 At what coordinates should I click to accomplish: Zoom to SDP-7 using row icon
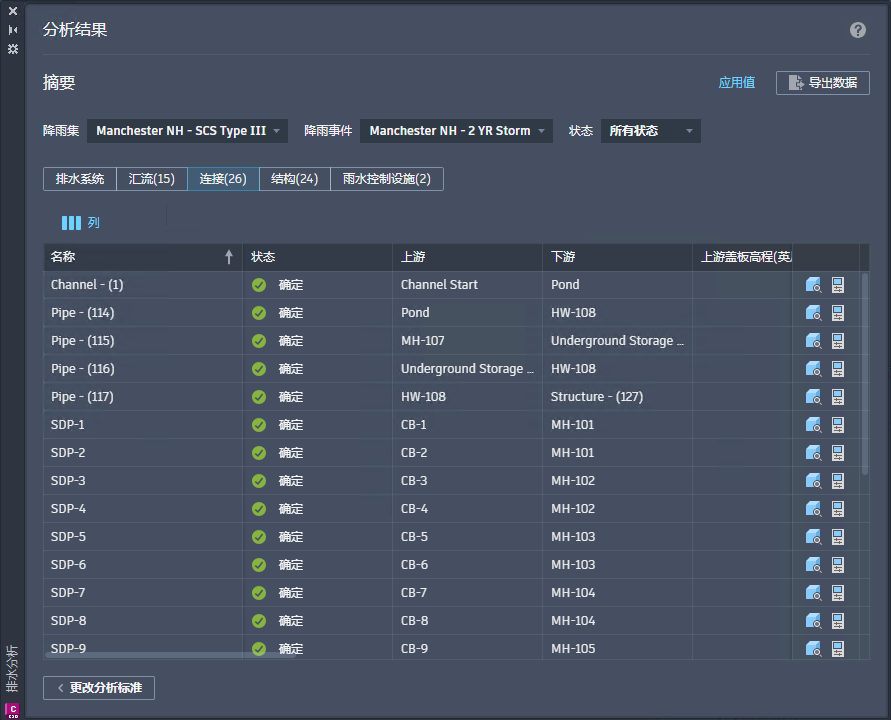(813, 593)
